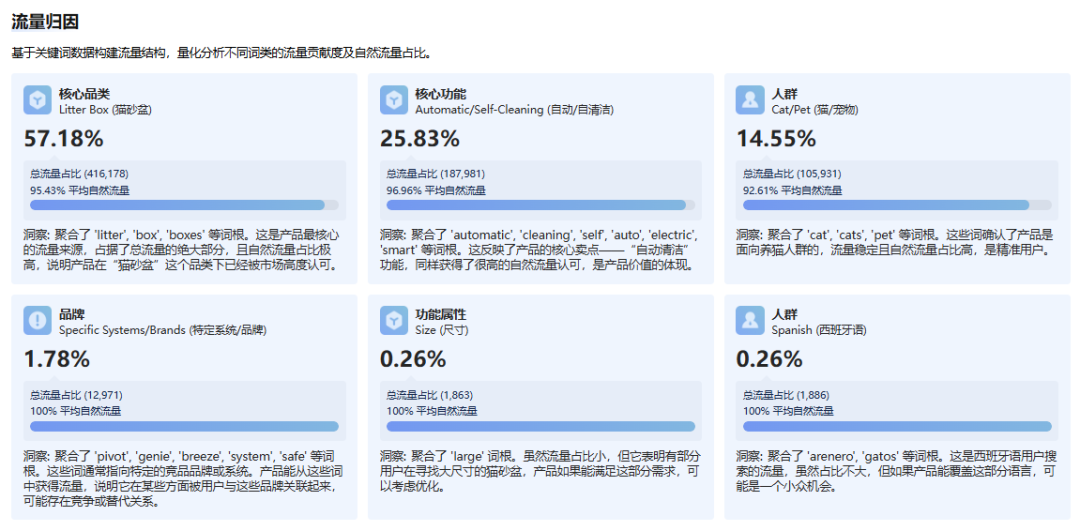Screen dimensions: 1080x531
Task: Click the 功能属性 card title
Action: coord(441,315)
